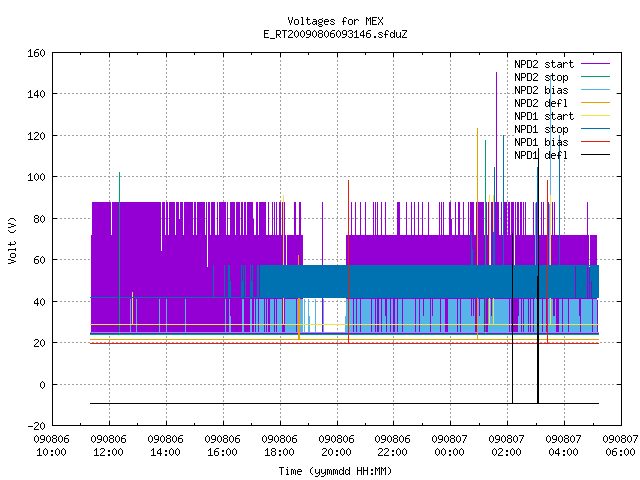Click the purple spike reaching 150 volts

pos(496,135)
